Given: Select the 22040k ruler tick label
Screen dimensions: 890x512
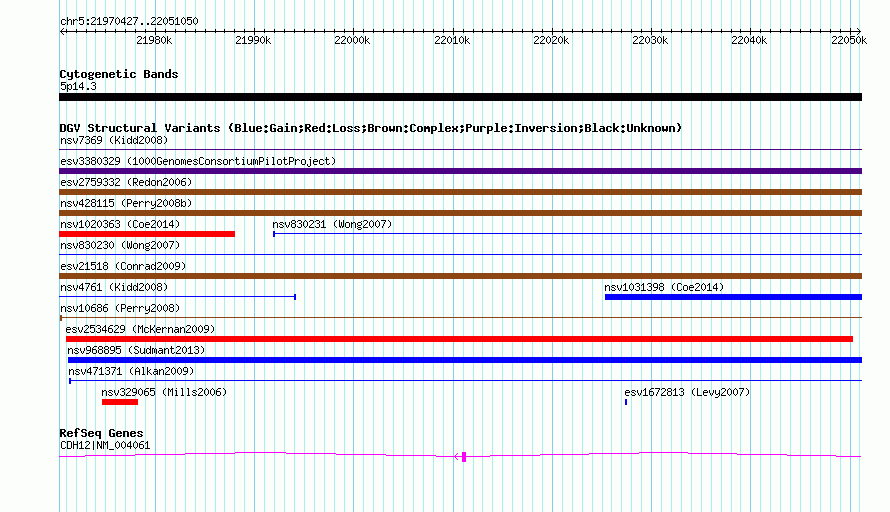Looking at the screenshot, I should pos(749,40).
